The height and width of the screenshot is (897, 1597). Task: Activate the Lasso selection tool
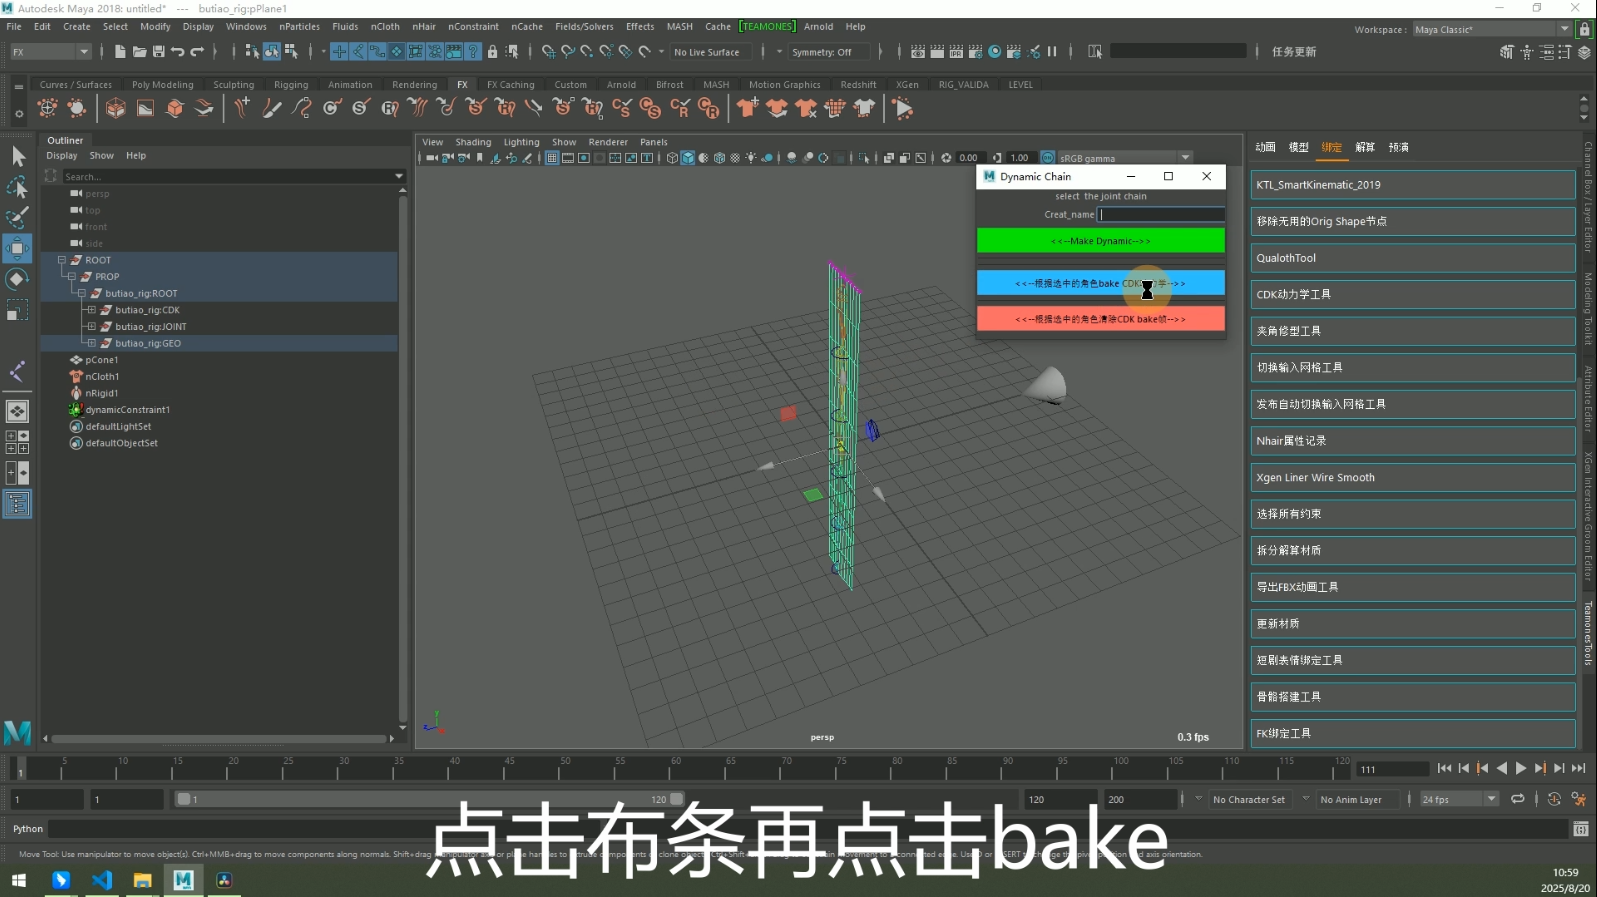click(17, 187)
